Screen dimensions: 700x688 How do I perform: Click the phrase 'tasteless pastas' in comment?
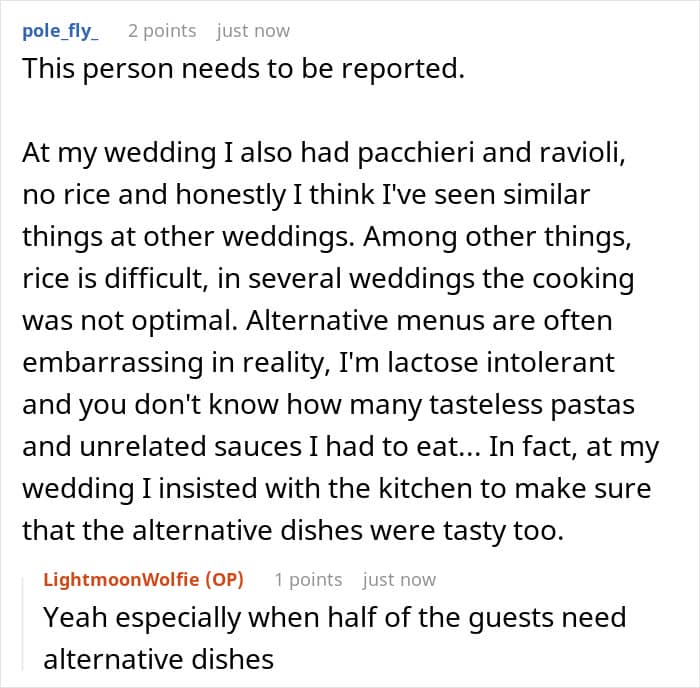(532, 405)
